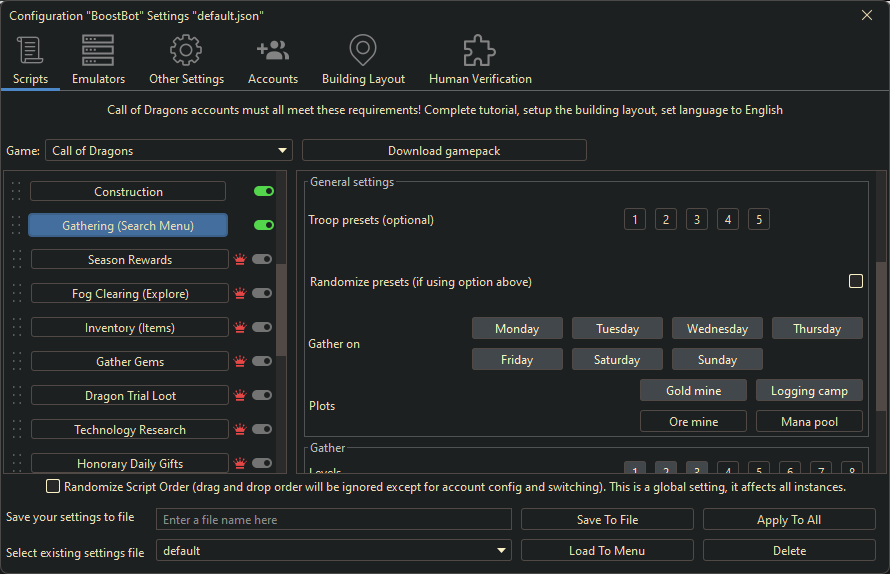Viewport: 890px width, 574px height.
Task: Open the Emulators server icon tab
Action: tap(98, 50)
